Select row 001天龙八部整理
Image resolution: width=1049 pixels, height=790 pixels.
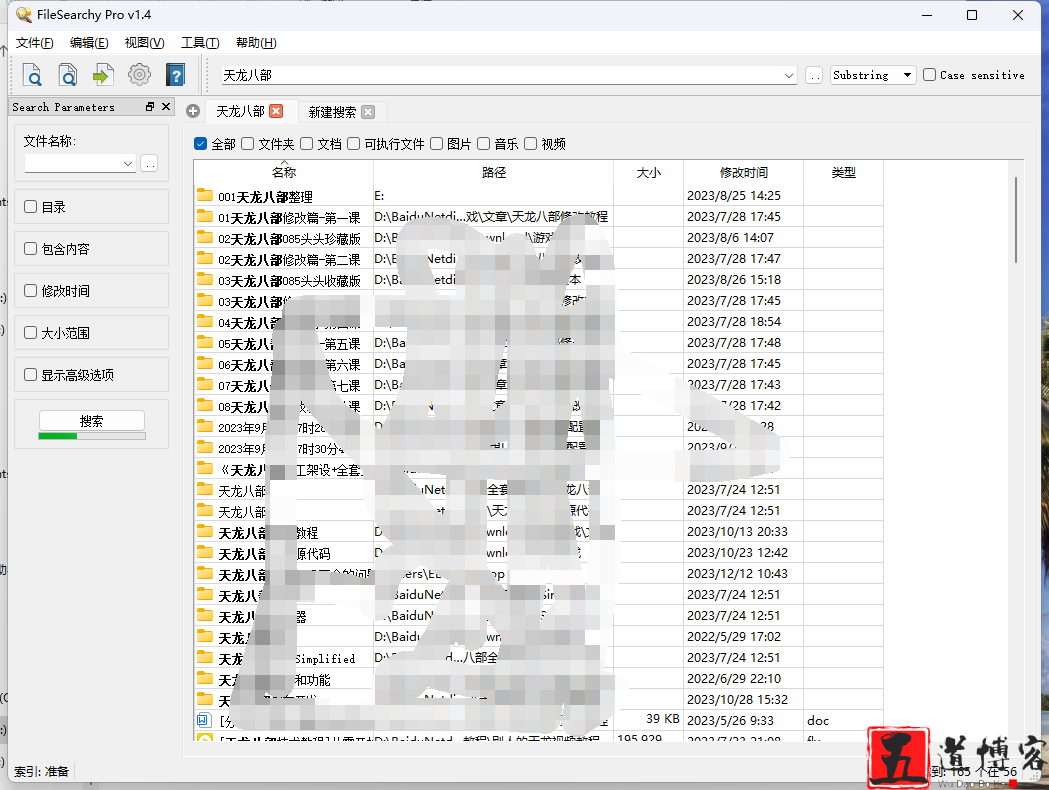click(x=539, y=195)
